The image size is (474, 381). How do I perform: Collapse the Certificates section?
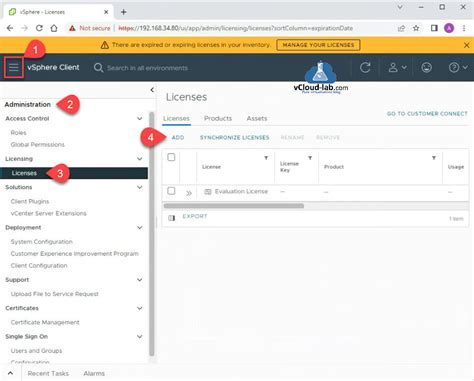point(140,308)
